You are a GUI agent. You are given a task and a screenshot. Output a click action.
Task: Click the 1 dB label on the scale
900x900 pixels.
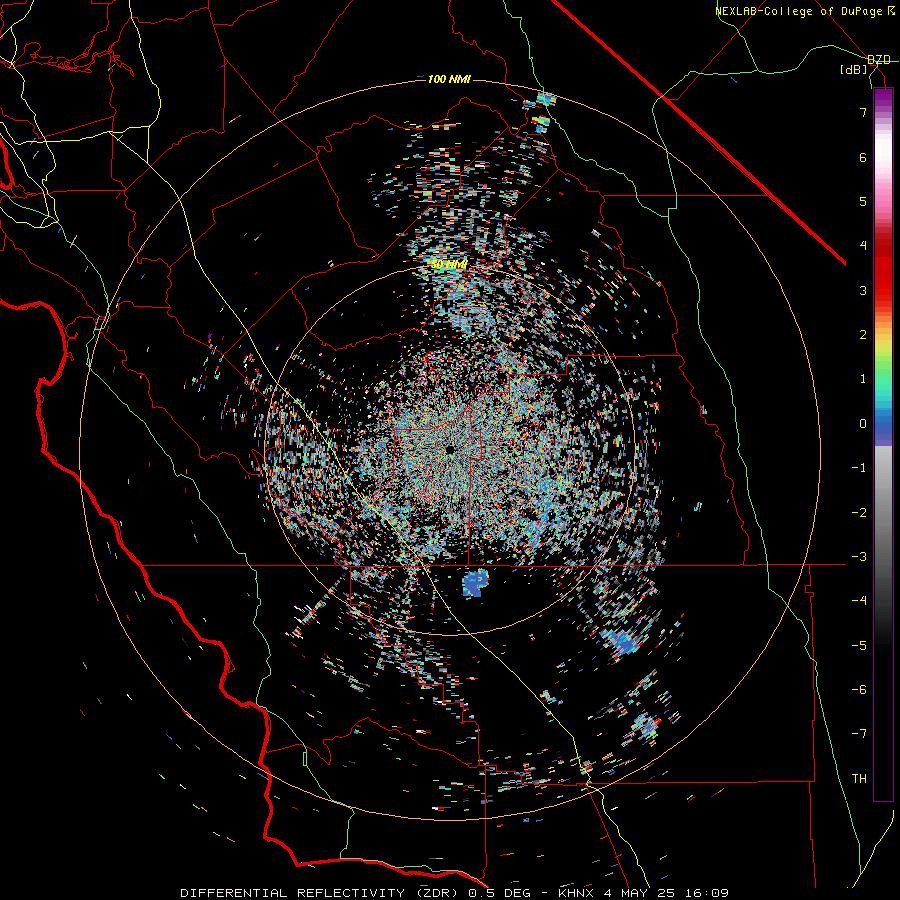pyautogui.click(x=863, y=379)
